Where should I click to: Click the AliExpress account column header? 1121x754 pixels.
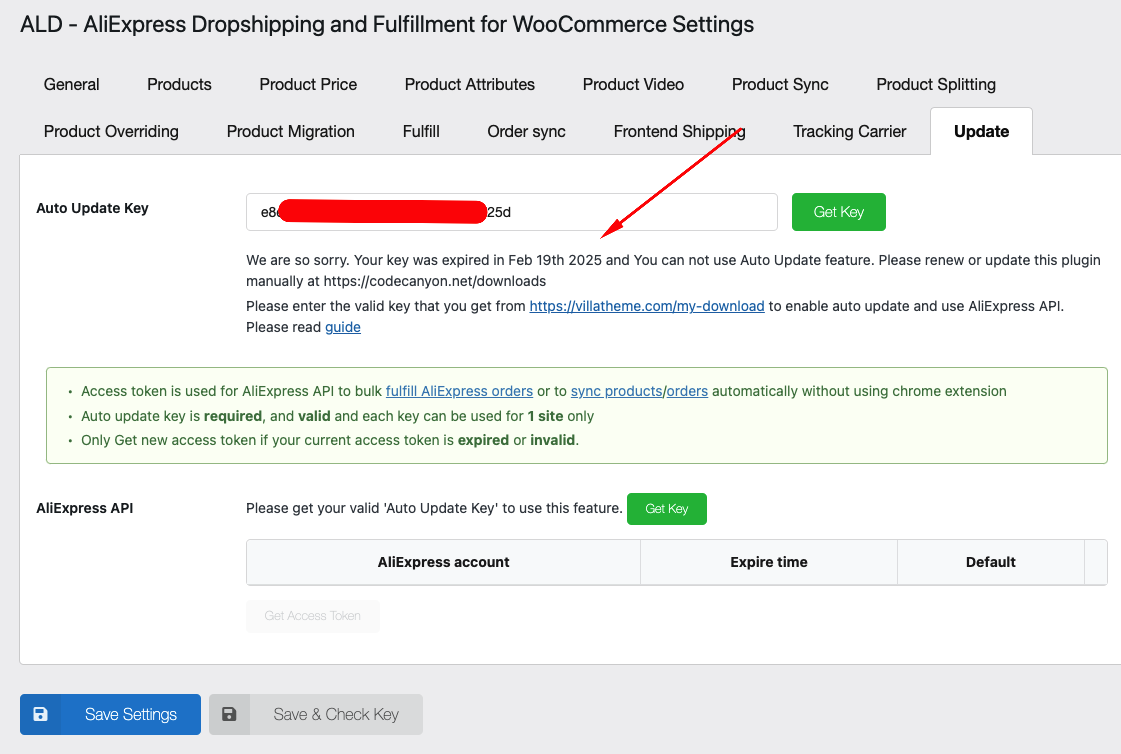(x=443, y=562)
